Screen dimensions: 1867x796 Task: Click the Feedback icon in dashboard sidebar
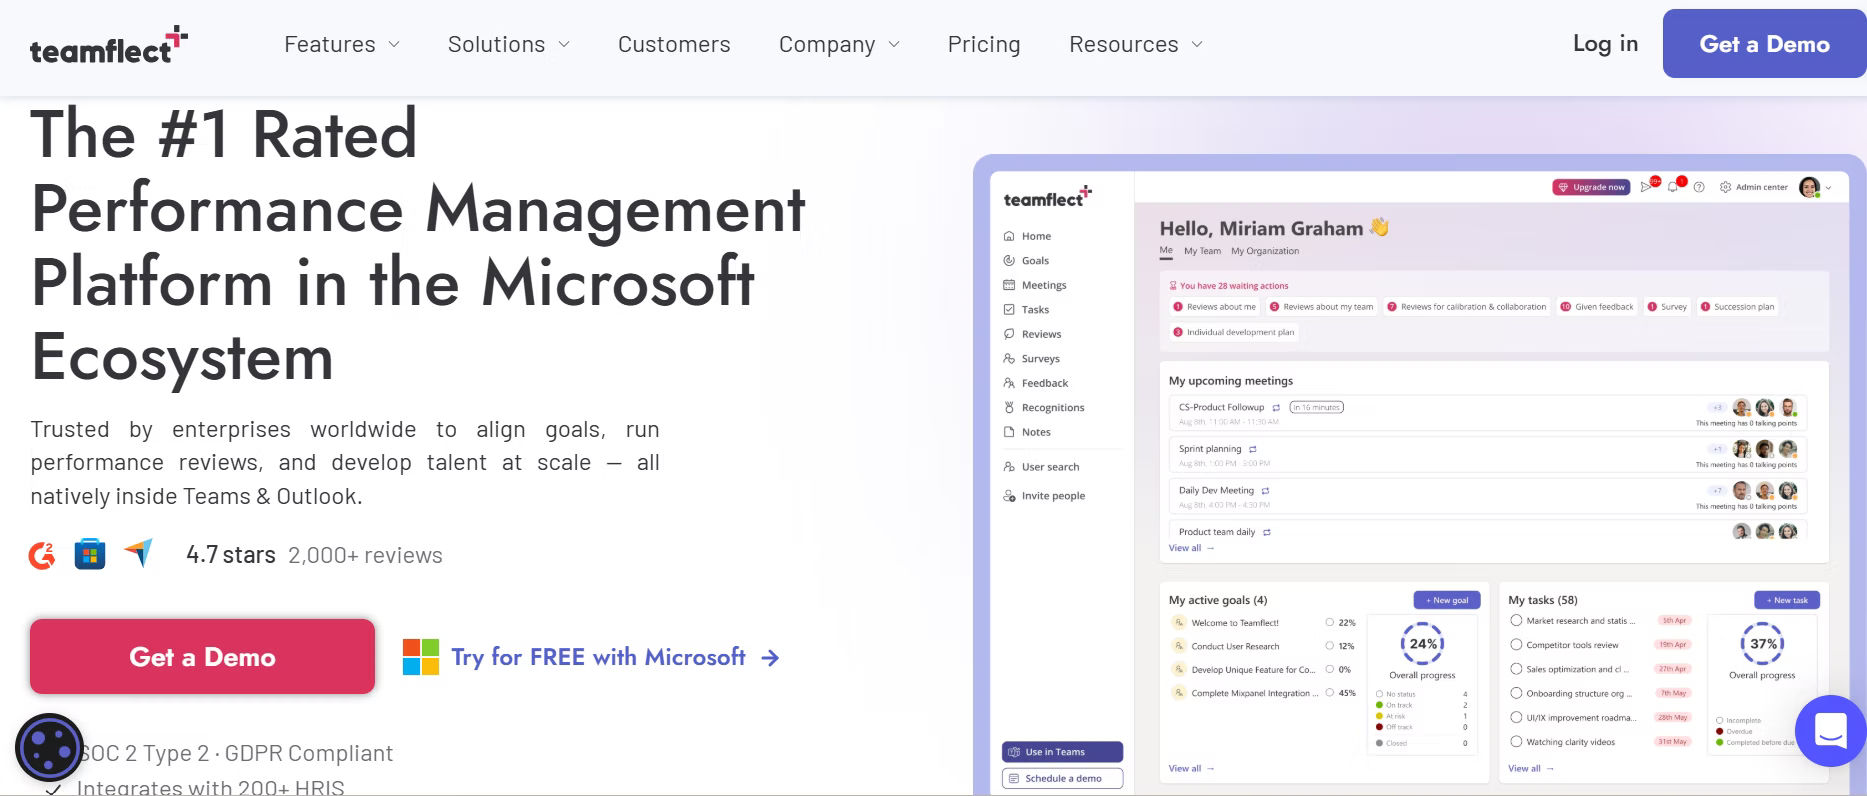tap(1009, 383)
